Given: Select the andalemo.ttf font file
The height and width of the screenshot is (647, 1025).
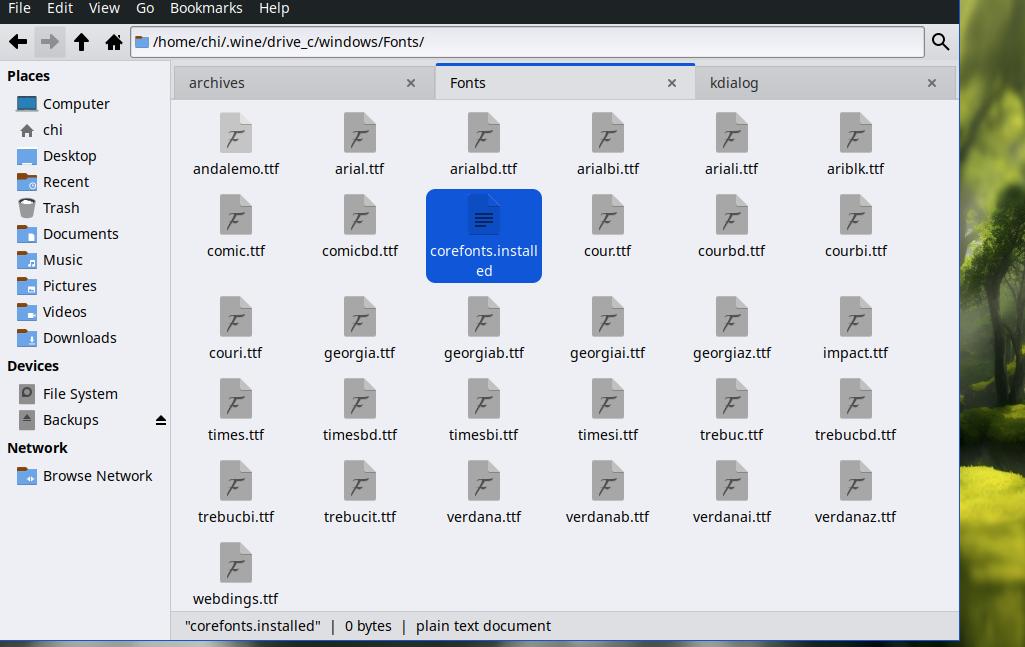Looking at the screenshot, I should [235, 144].
